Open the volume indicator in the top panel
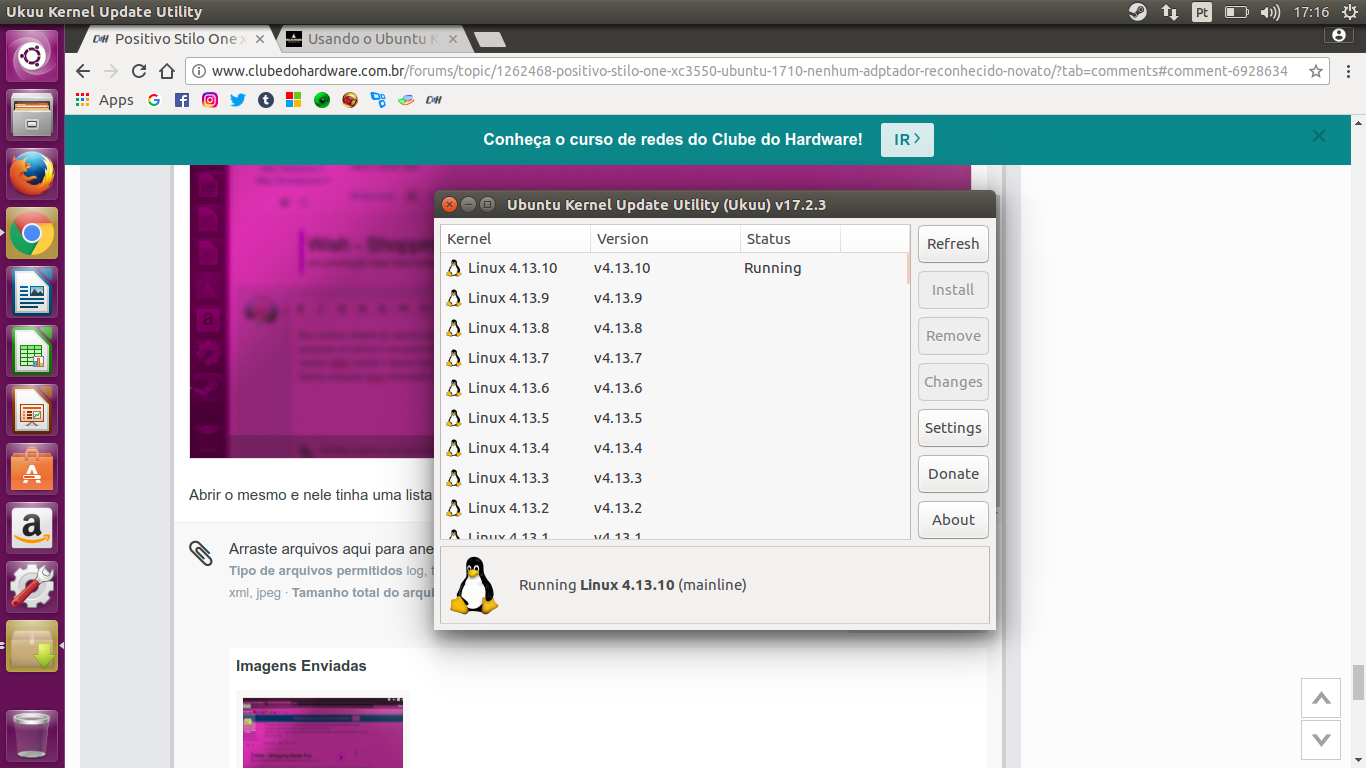The width and height of the screenshot is (1366, 768). [x=1270, y=12]
